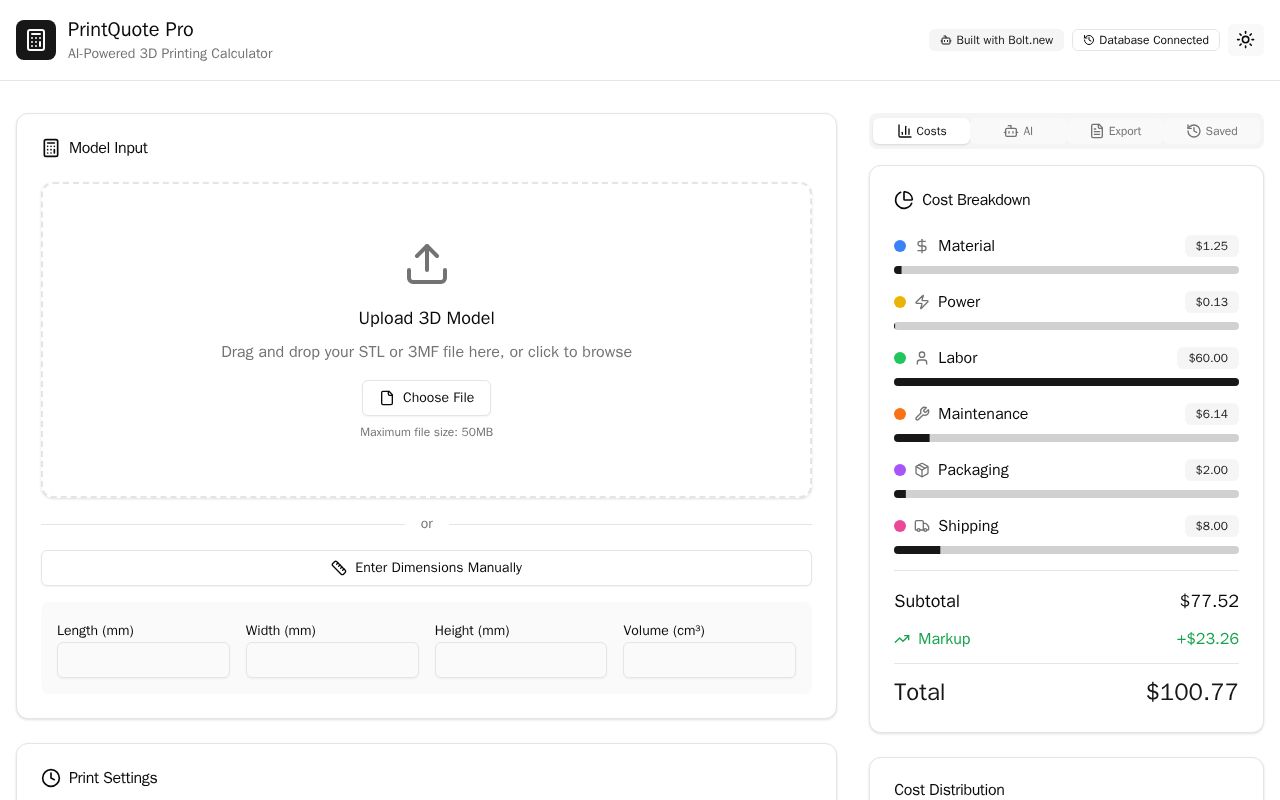Click the Print Settings clock icon
The width and height of the screenshot is (1280, 800).
point(51,778)
